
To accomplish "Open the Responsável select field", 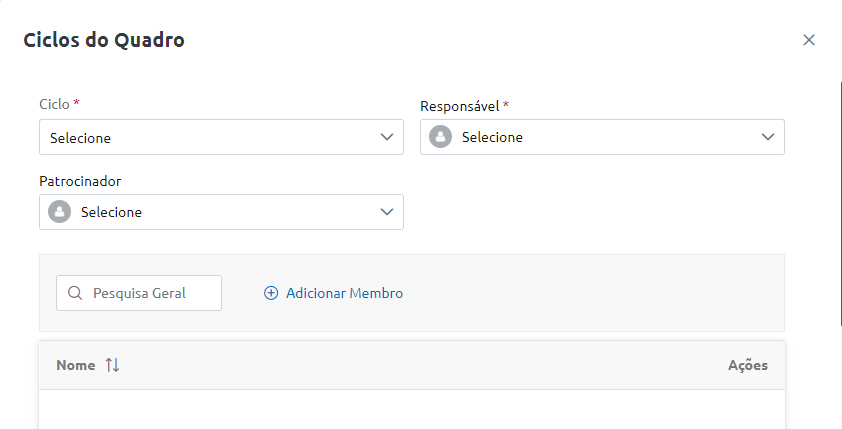I will pos(600,138).
